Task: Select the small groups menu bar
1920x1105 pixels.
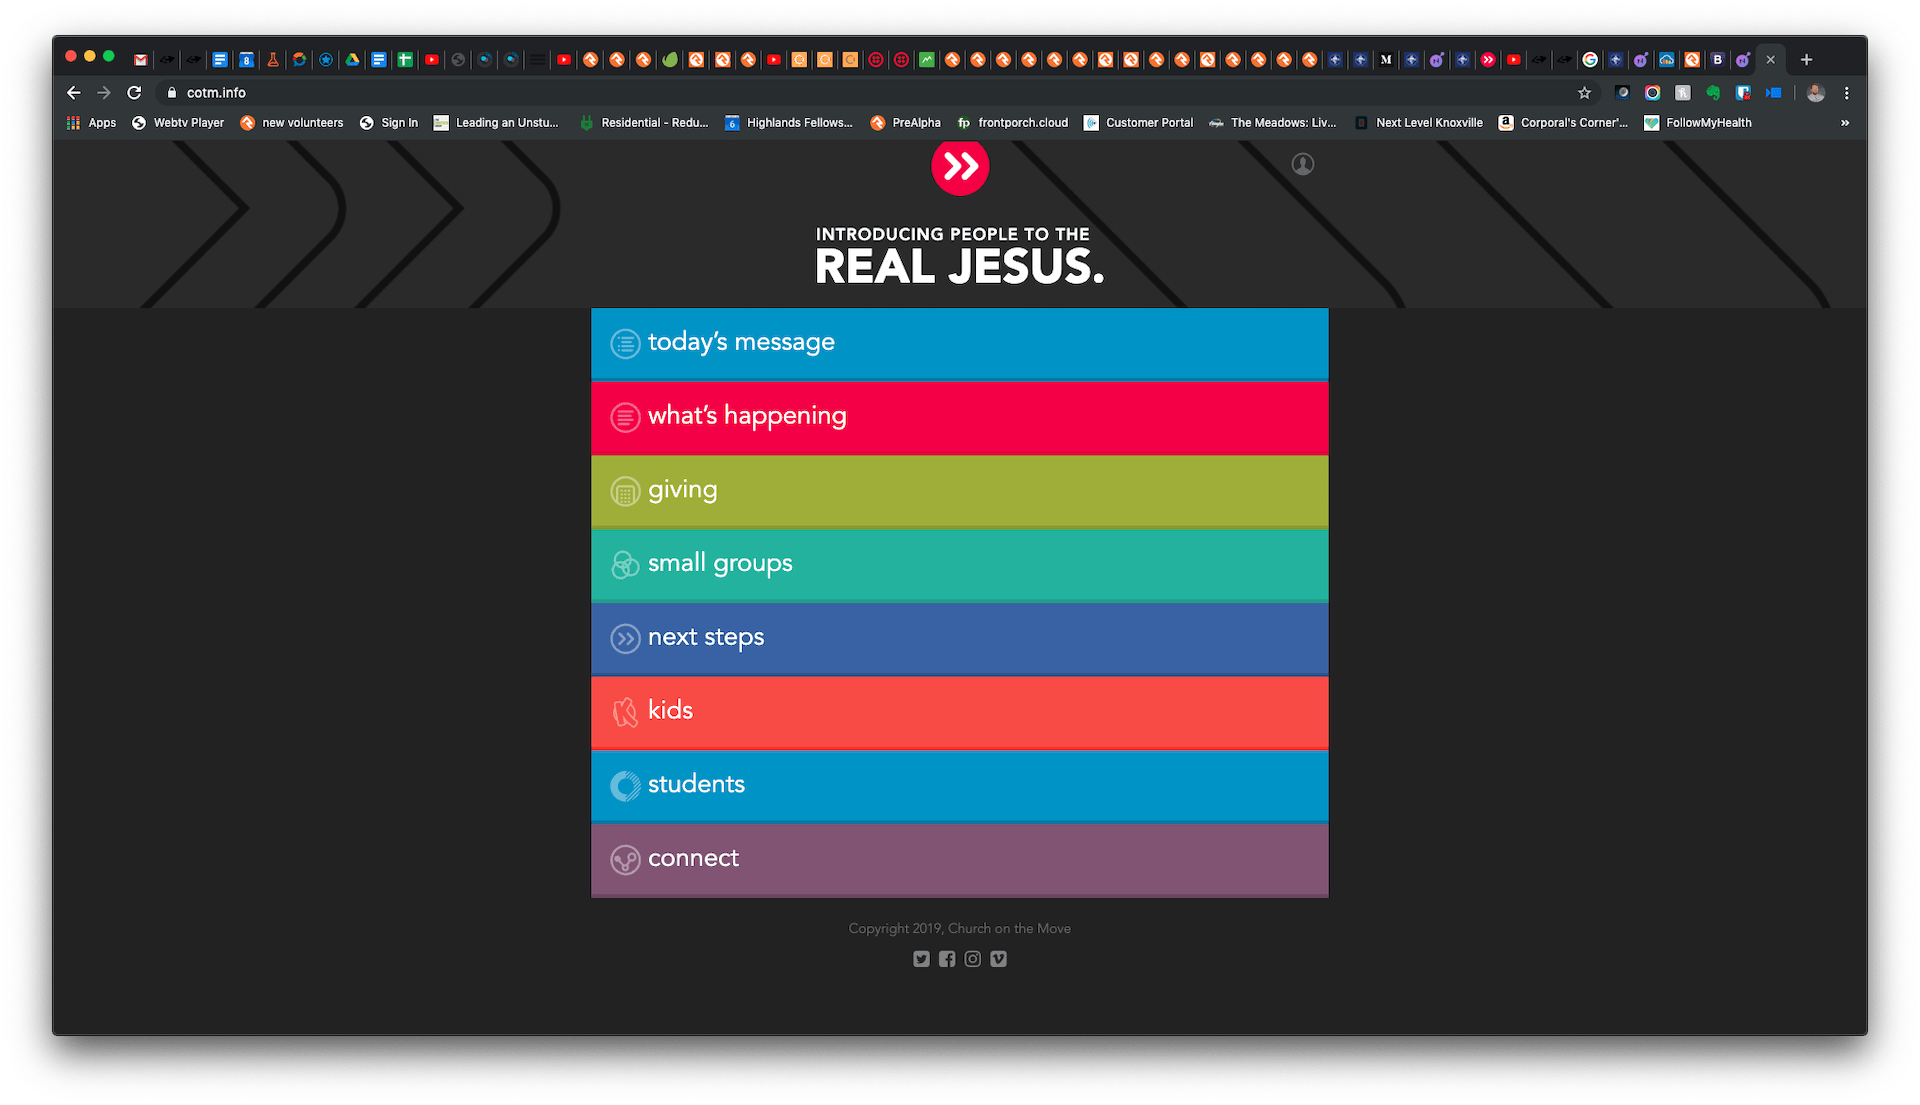Action: coord(959,564)
